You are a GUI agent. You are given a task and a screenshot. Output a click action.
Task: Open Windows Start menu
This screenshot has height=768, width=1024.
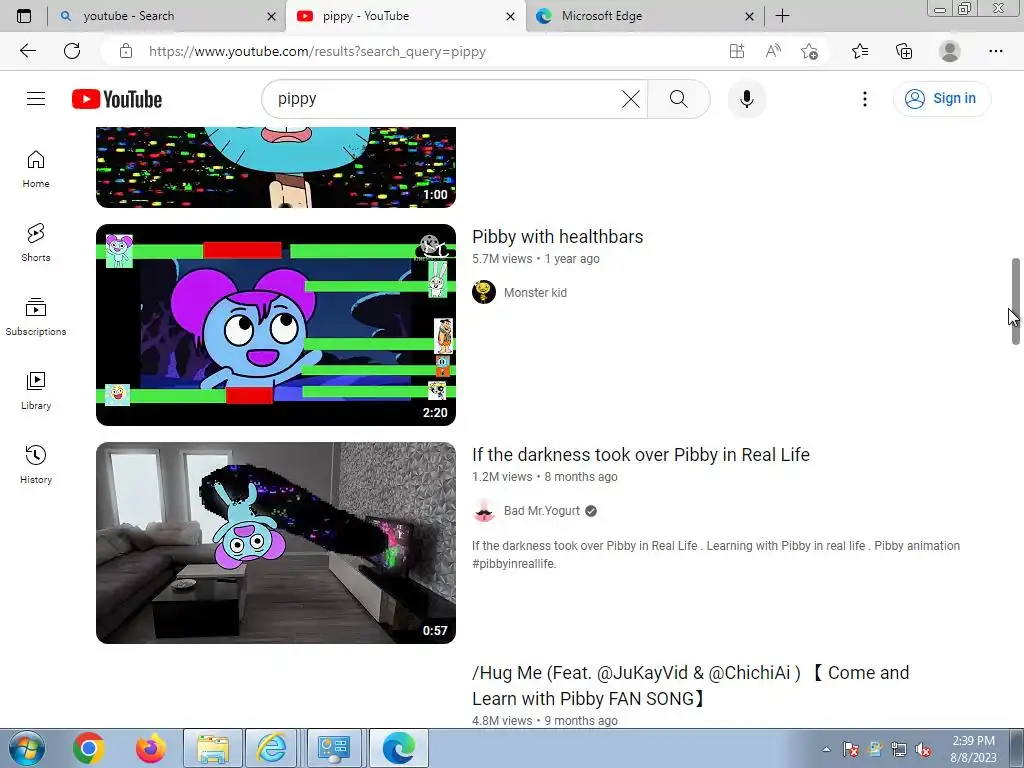pos(27,748)
